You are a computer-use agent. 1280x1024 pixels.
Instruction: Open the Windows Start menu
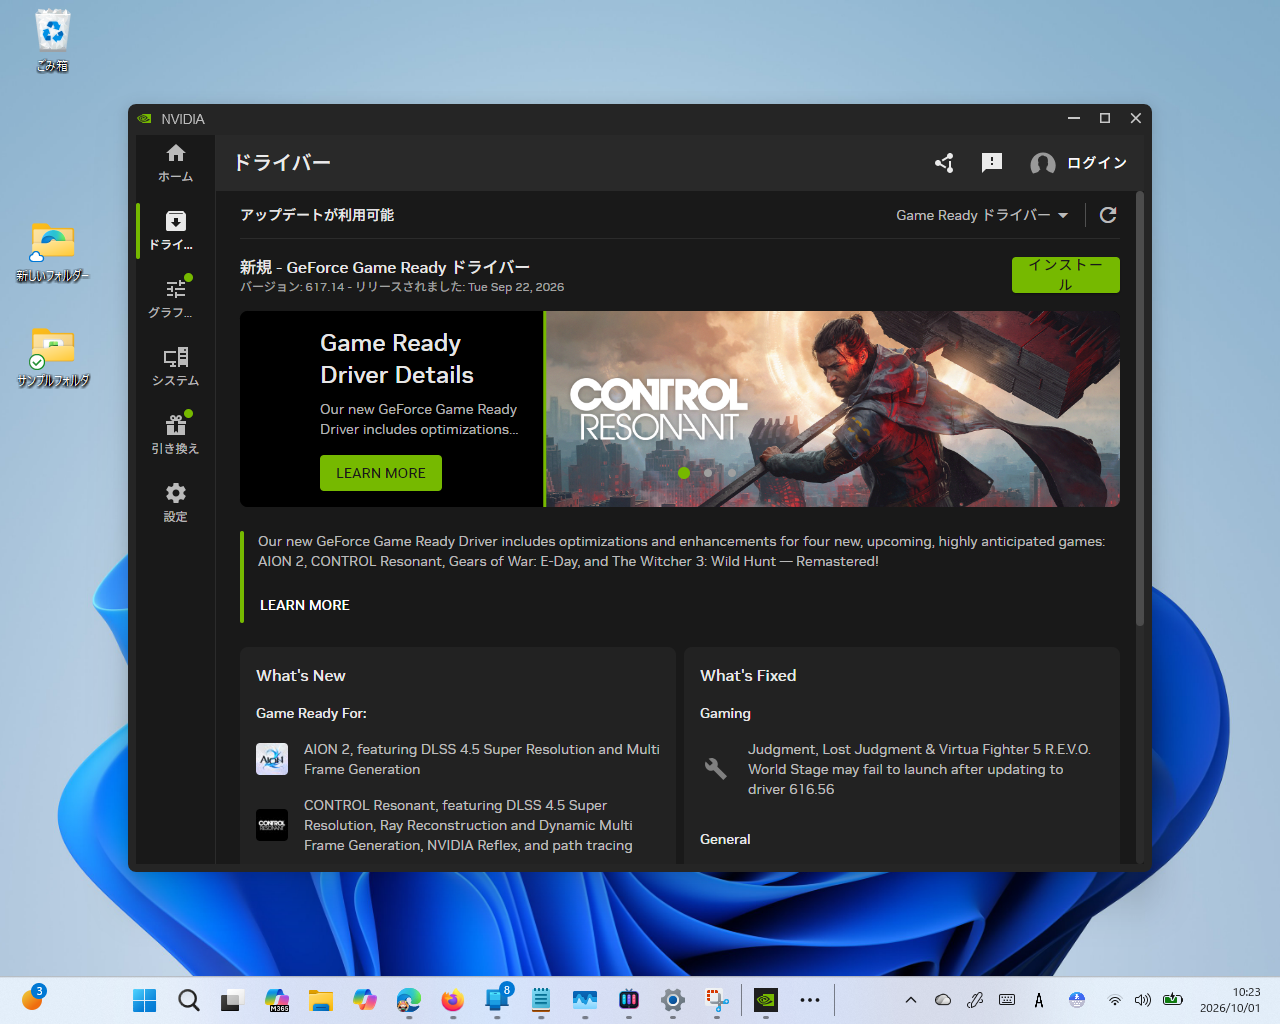145,1000
